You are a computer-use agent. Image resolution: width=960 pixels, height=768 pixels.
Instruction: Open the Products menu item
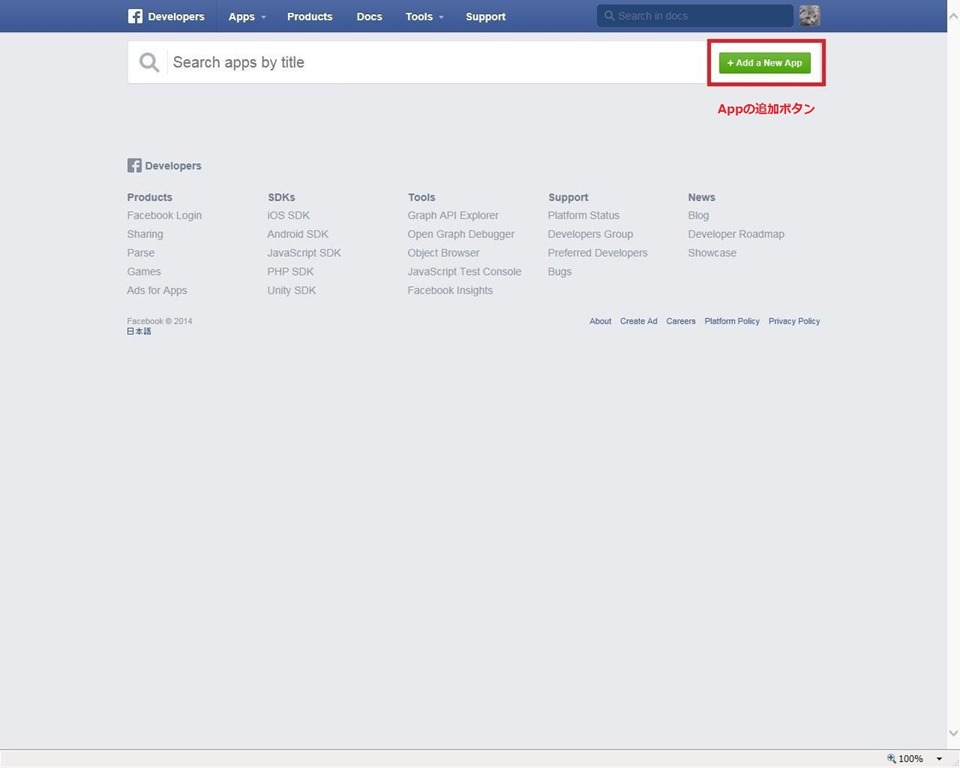(310, 17)
